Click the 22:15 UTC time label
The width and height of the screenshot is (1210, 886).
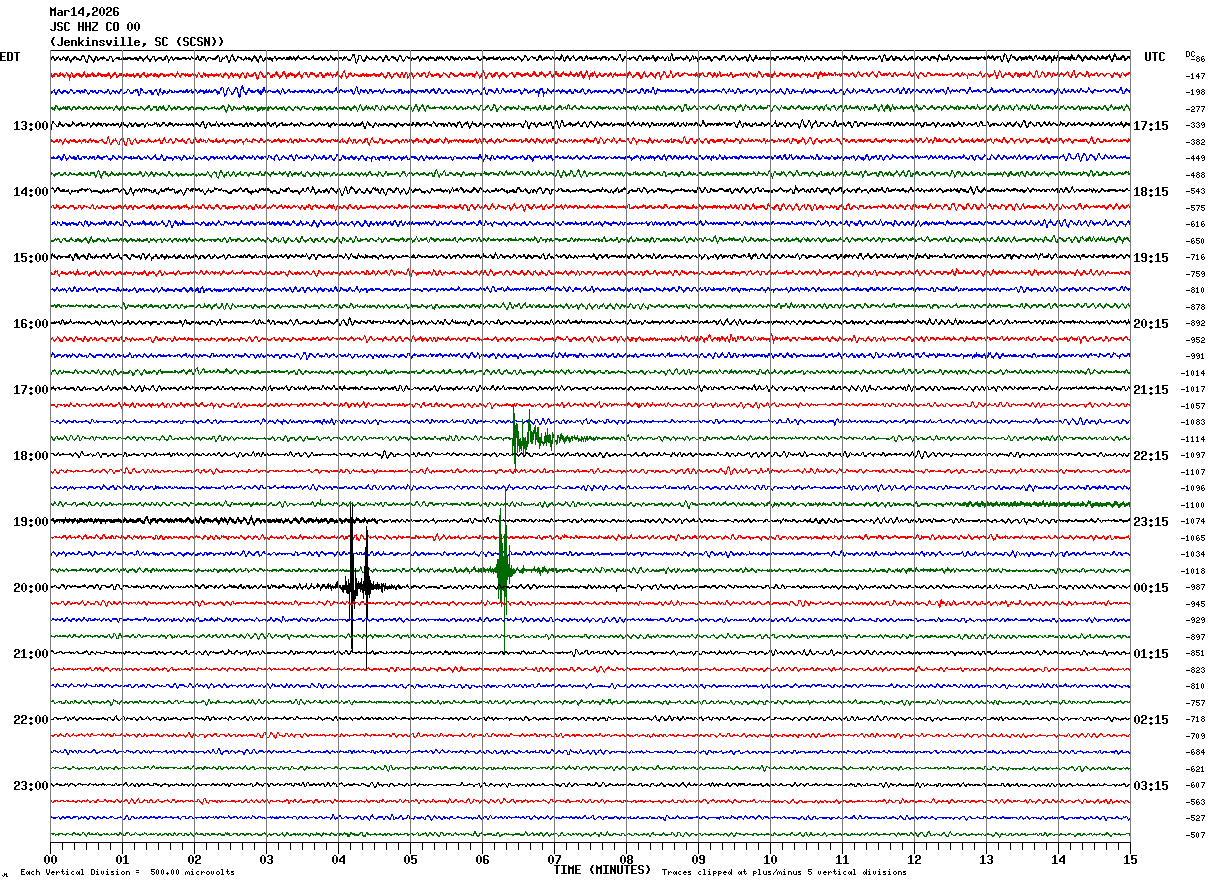click(x=1151, y=456)
